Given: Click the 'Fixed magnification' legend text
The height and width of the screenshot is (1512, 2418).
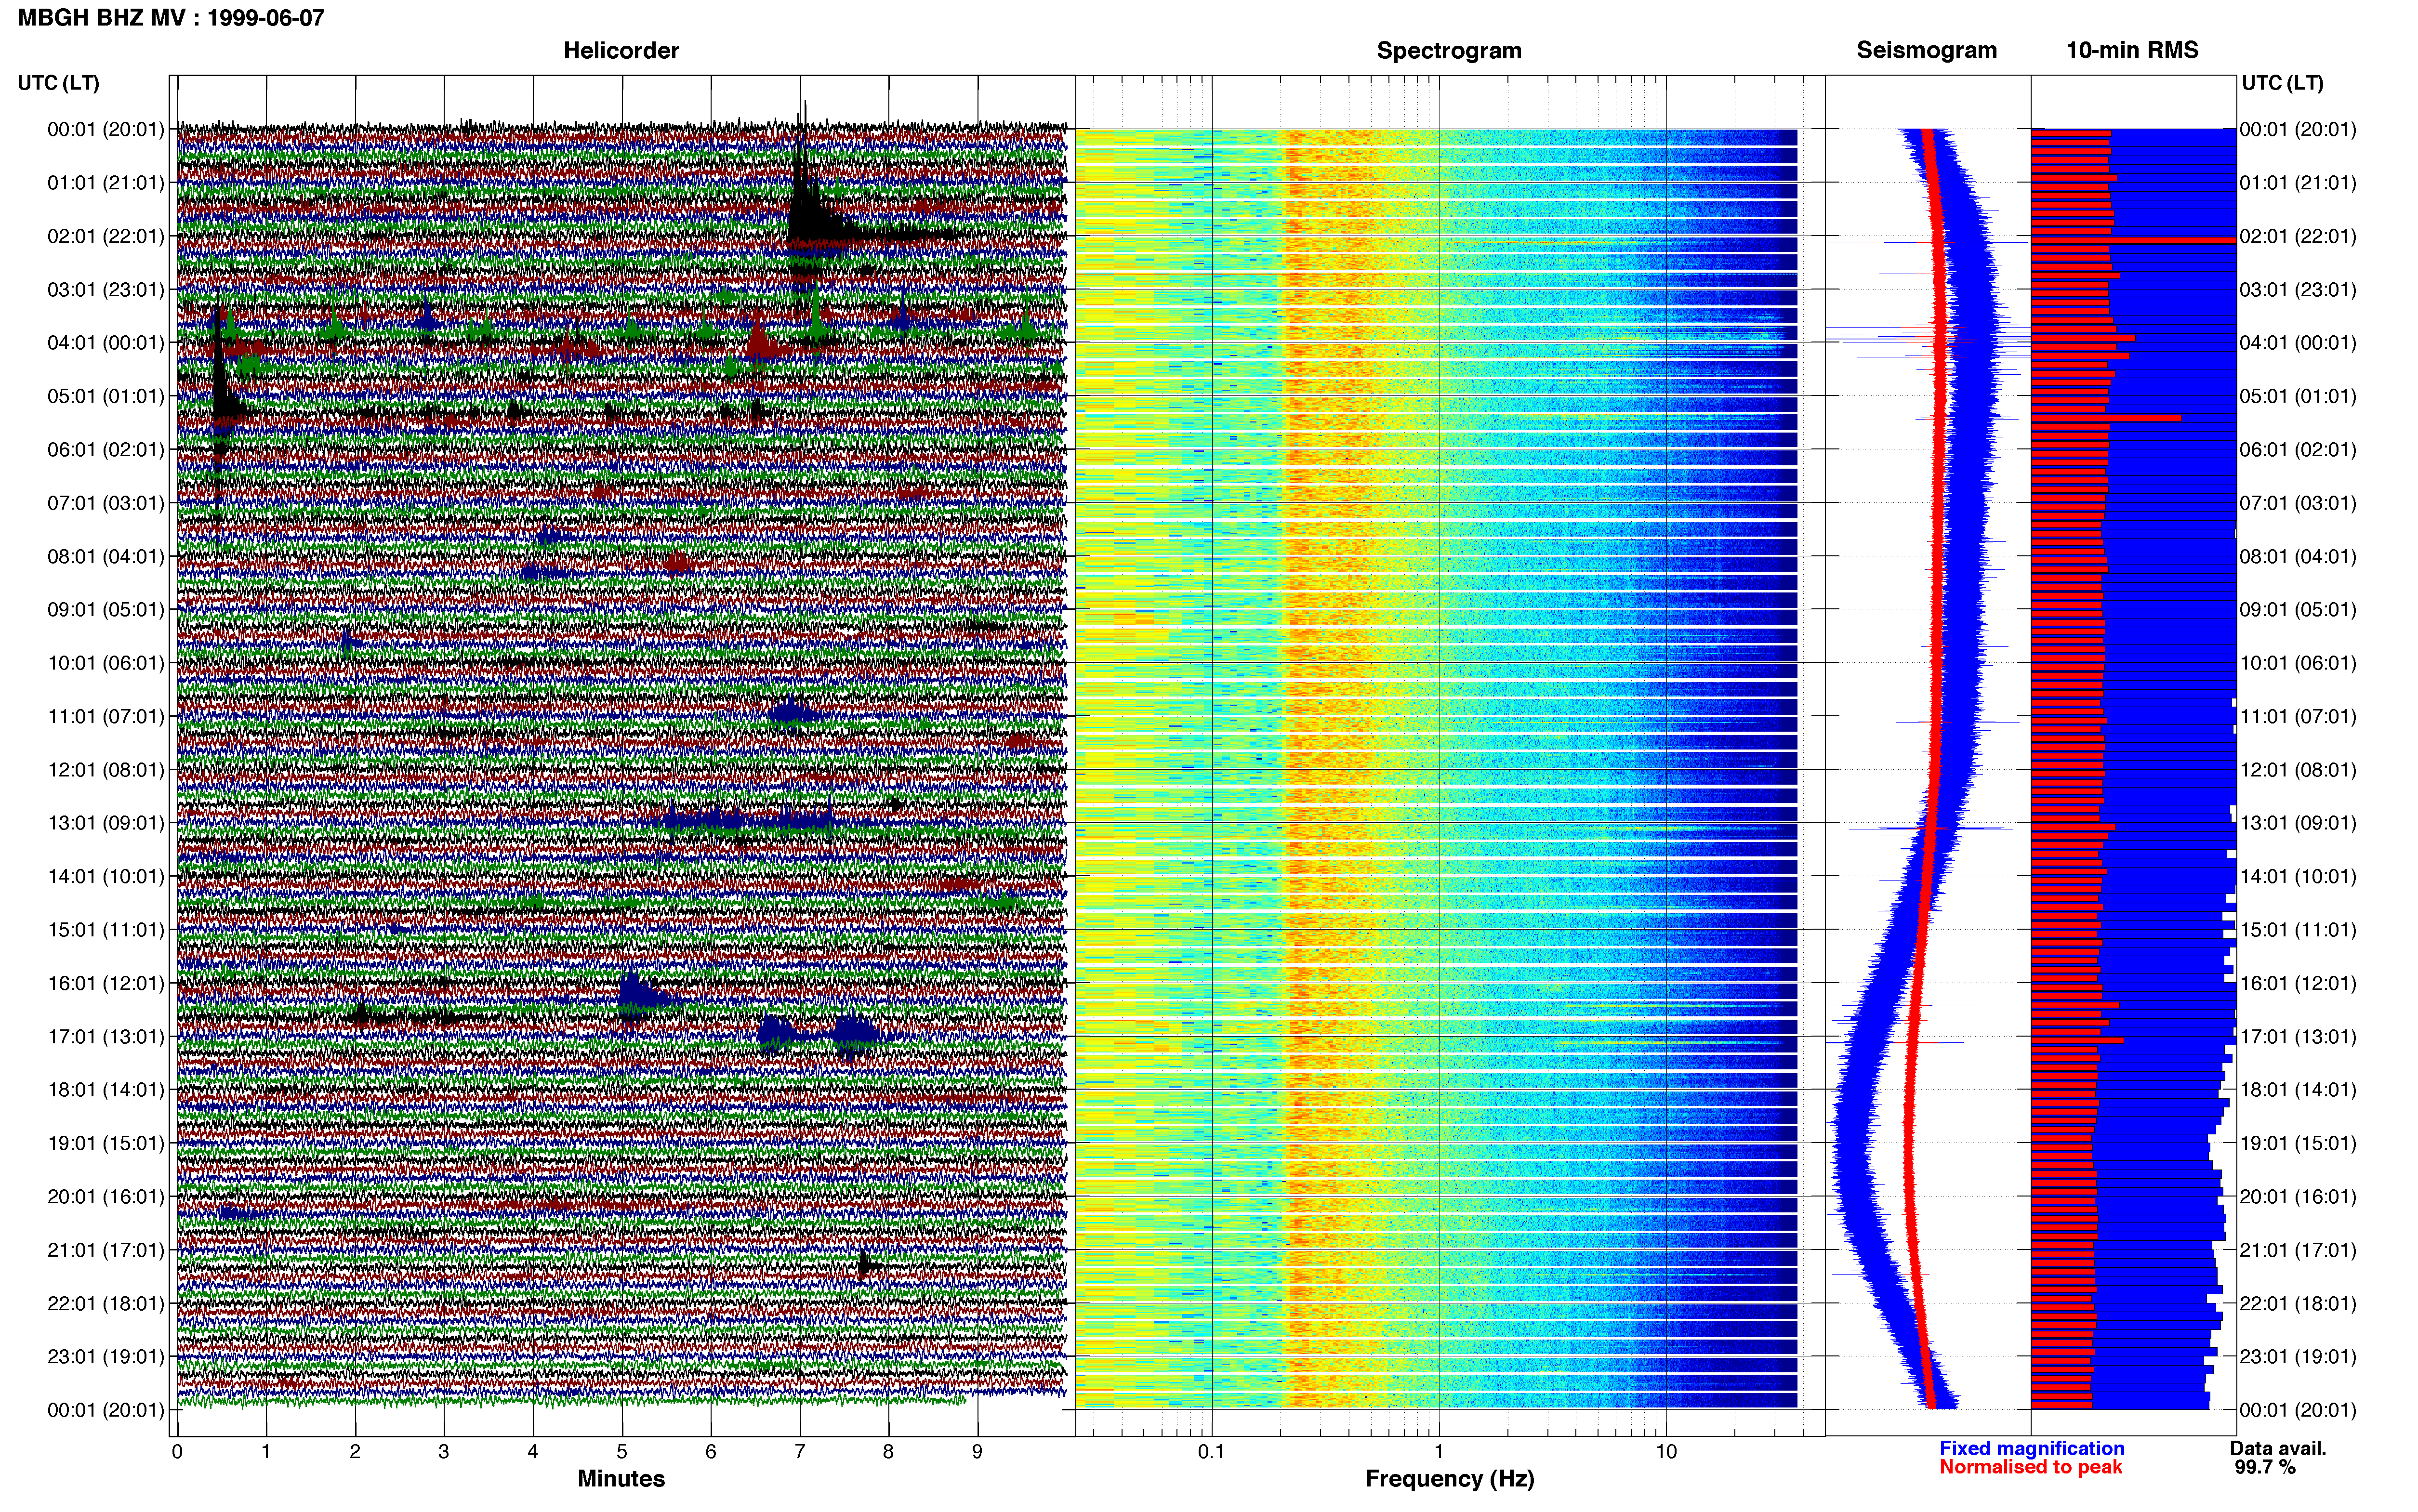Looking at the screenshot, I should point(2031,1448).
